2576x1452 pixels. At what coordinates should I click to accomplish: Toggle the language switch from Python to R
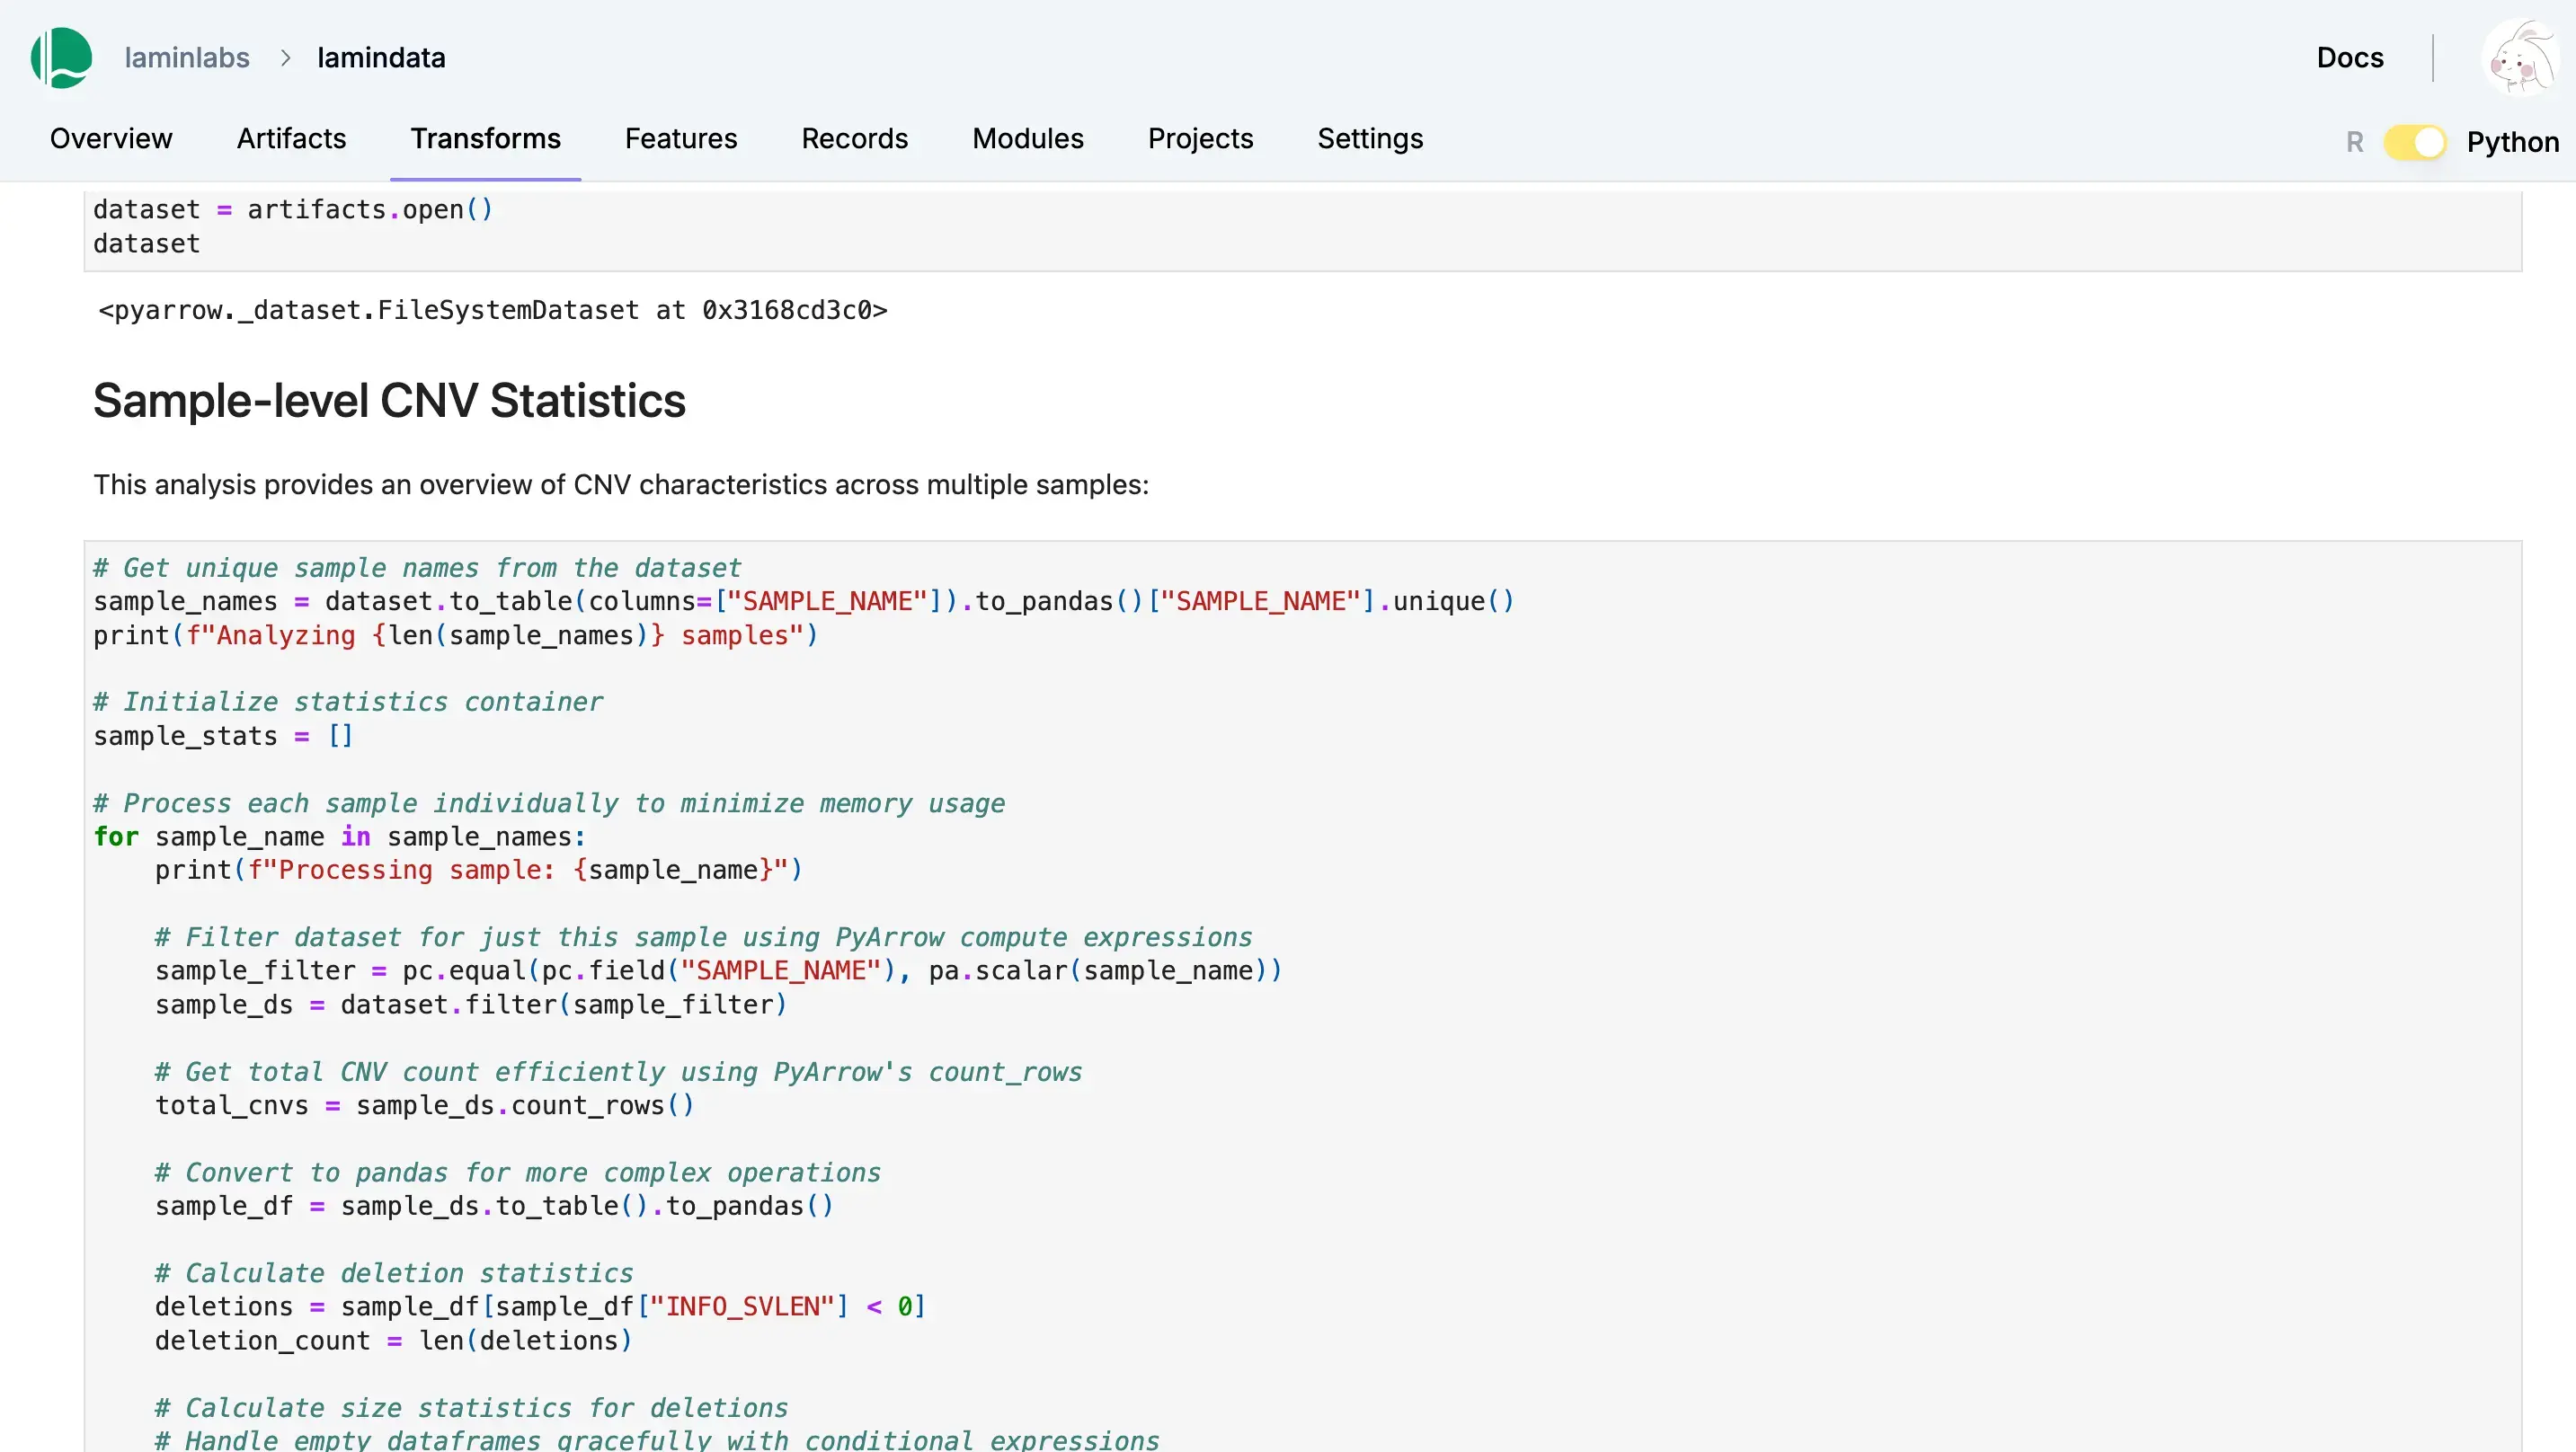(2415, 141)
